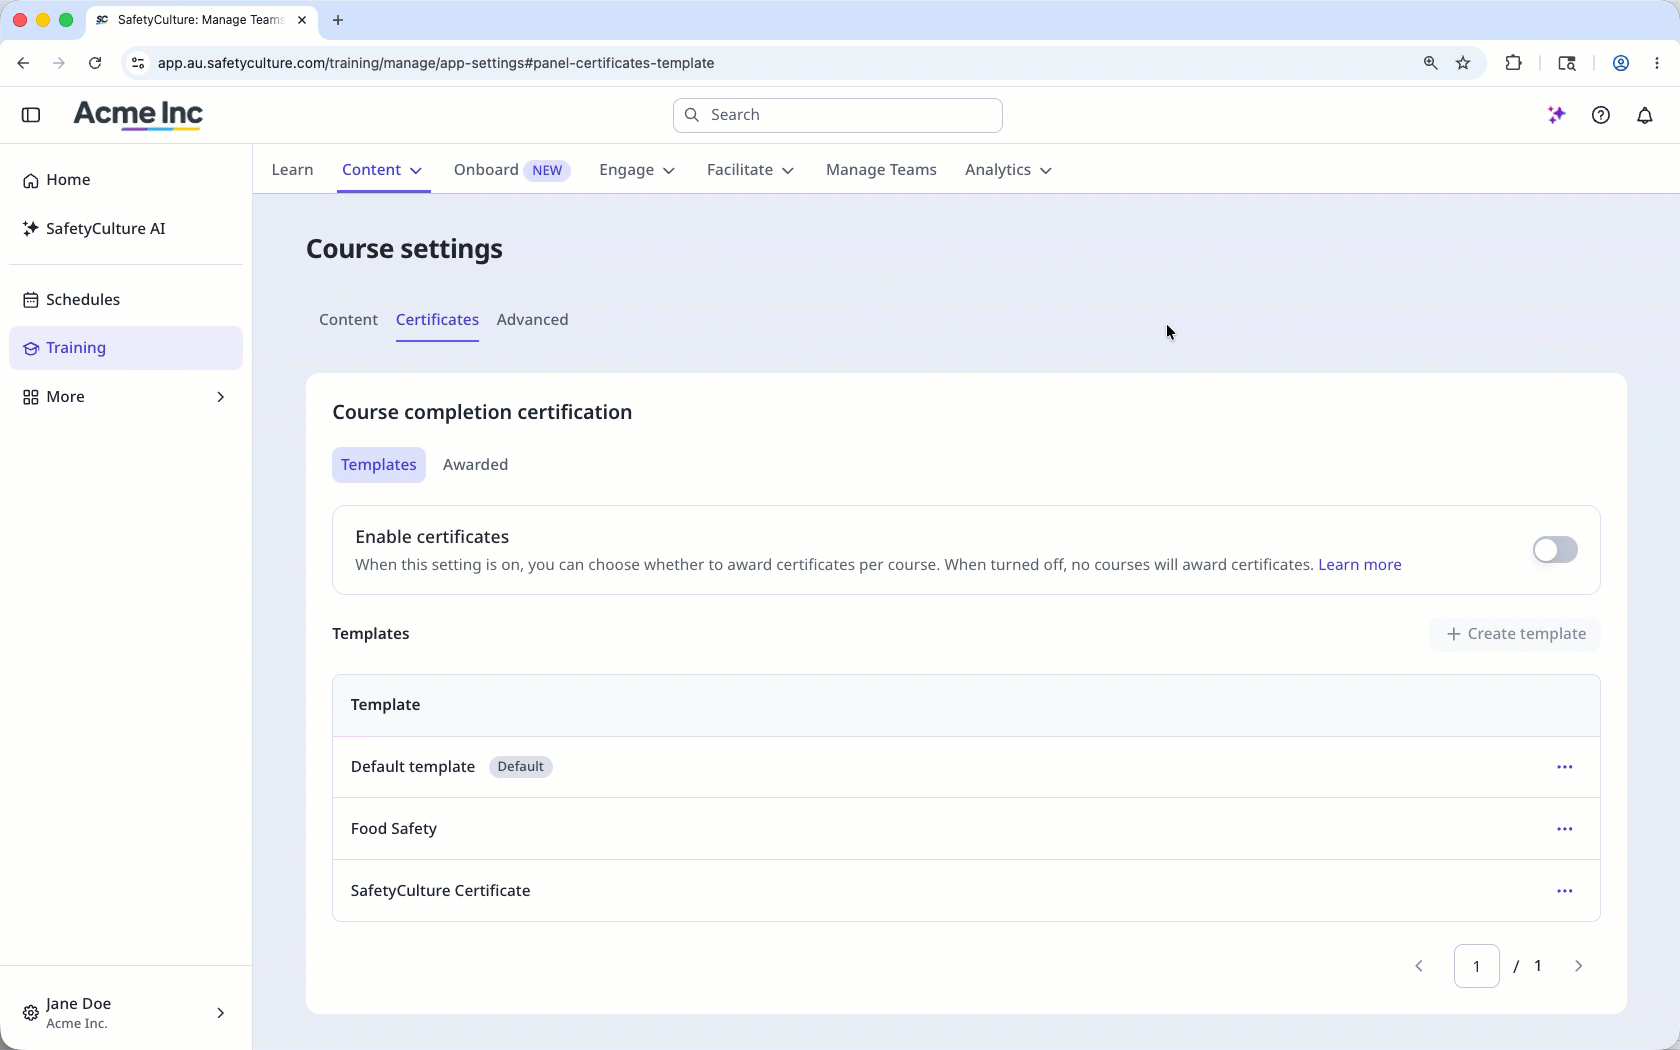
Task: Click SafetyCulture Certificate template name
Action: [x=441, y=891]
